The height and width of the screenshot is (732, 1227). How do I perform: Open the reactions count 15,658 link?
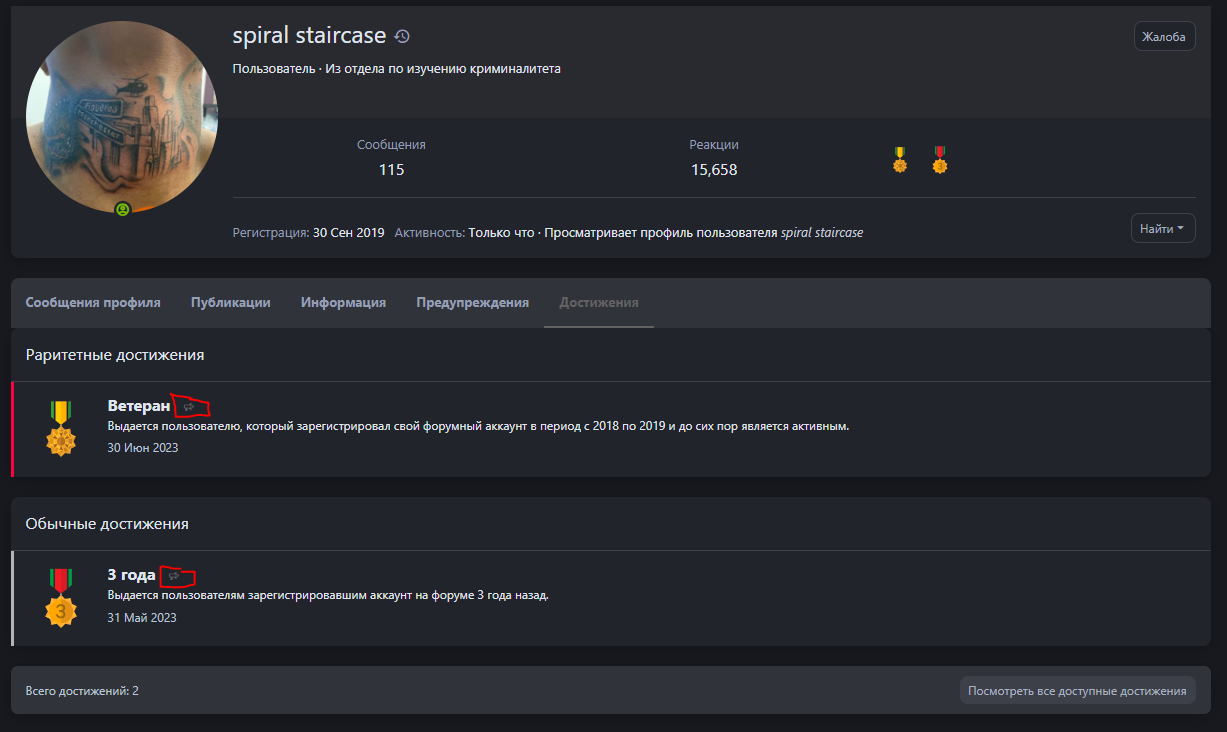pyautogui.click(x=714, y=170)
